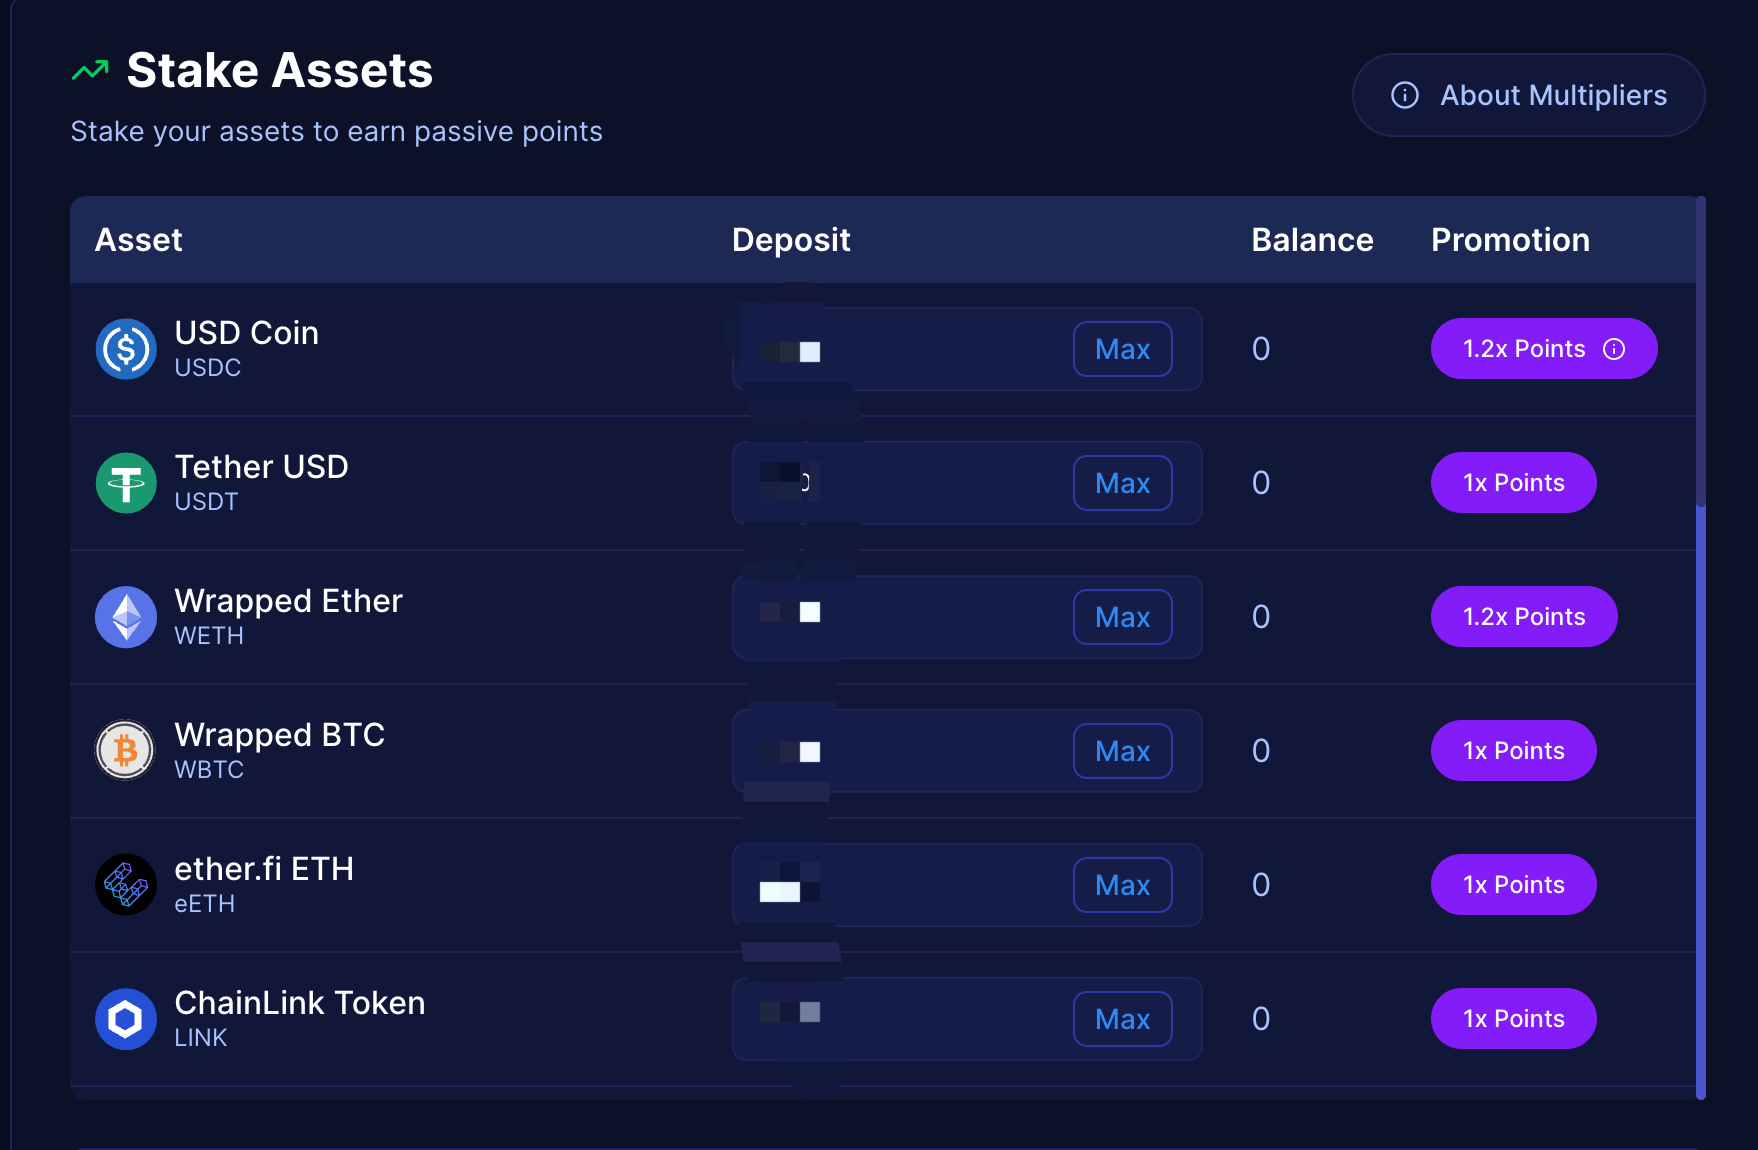Click the asset table vertical scrollbar

tap(1701, 648)
